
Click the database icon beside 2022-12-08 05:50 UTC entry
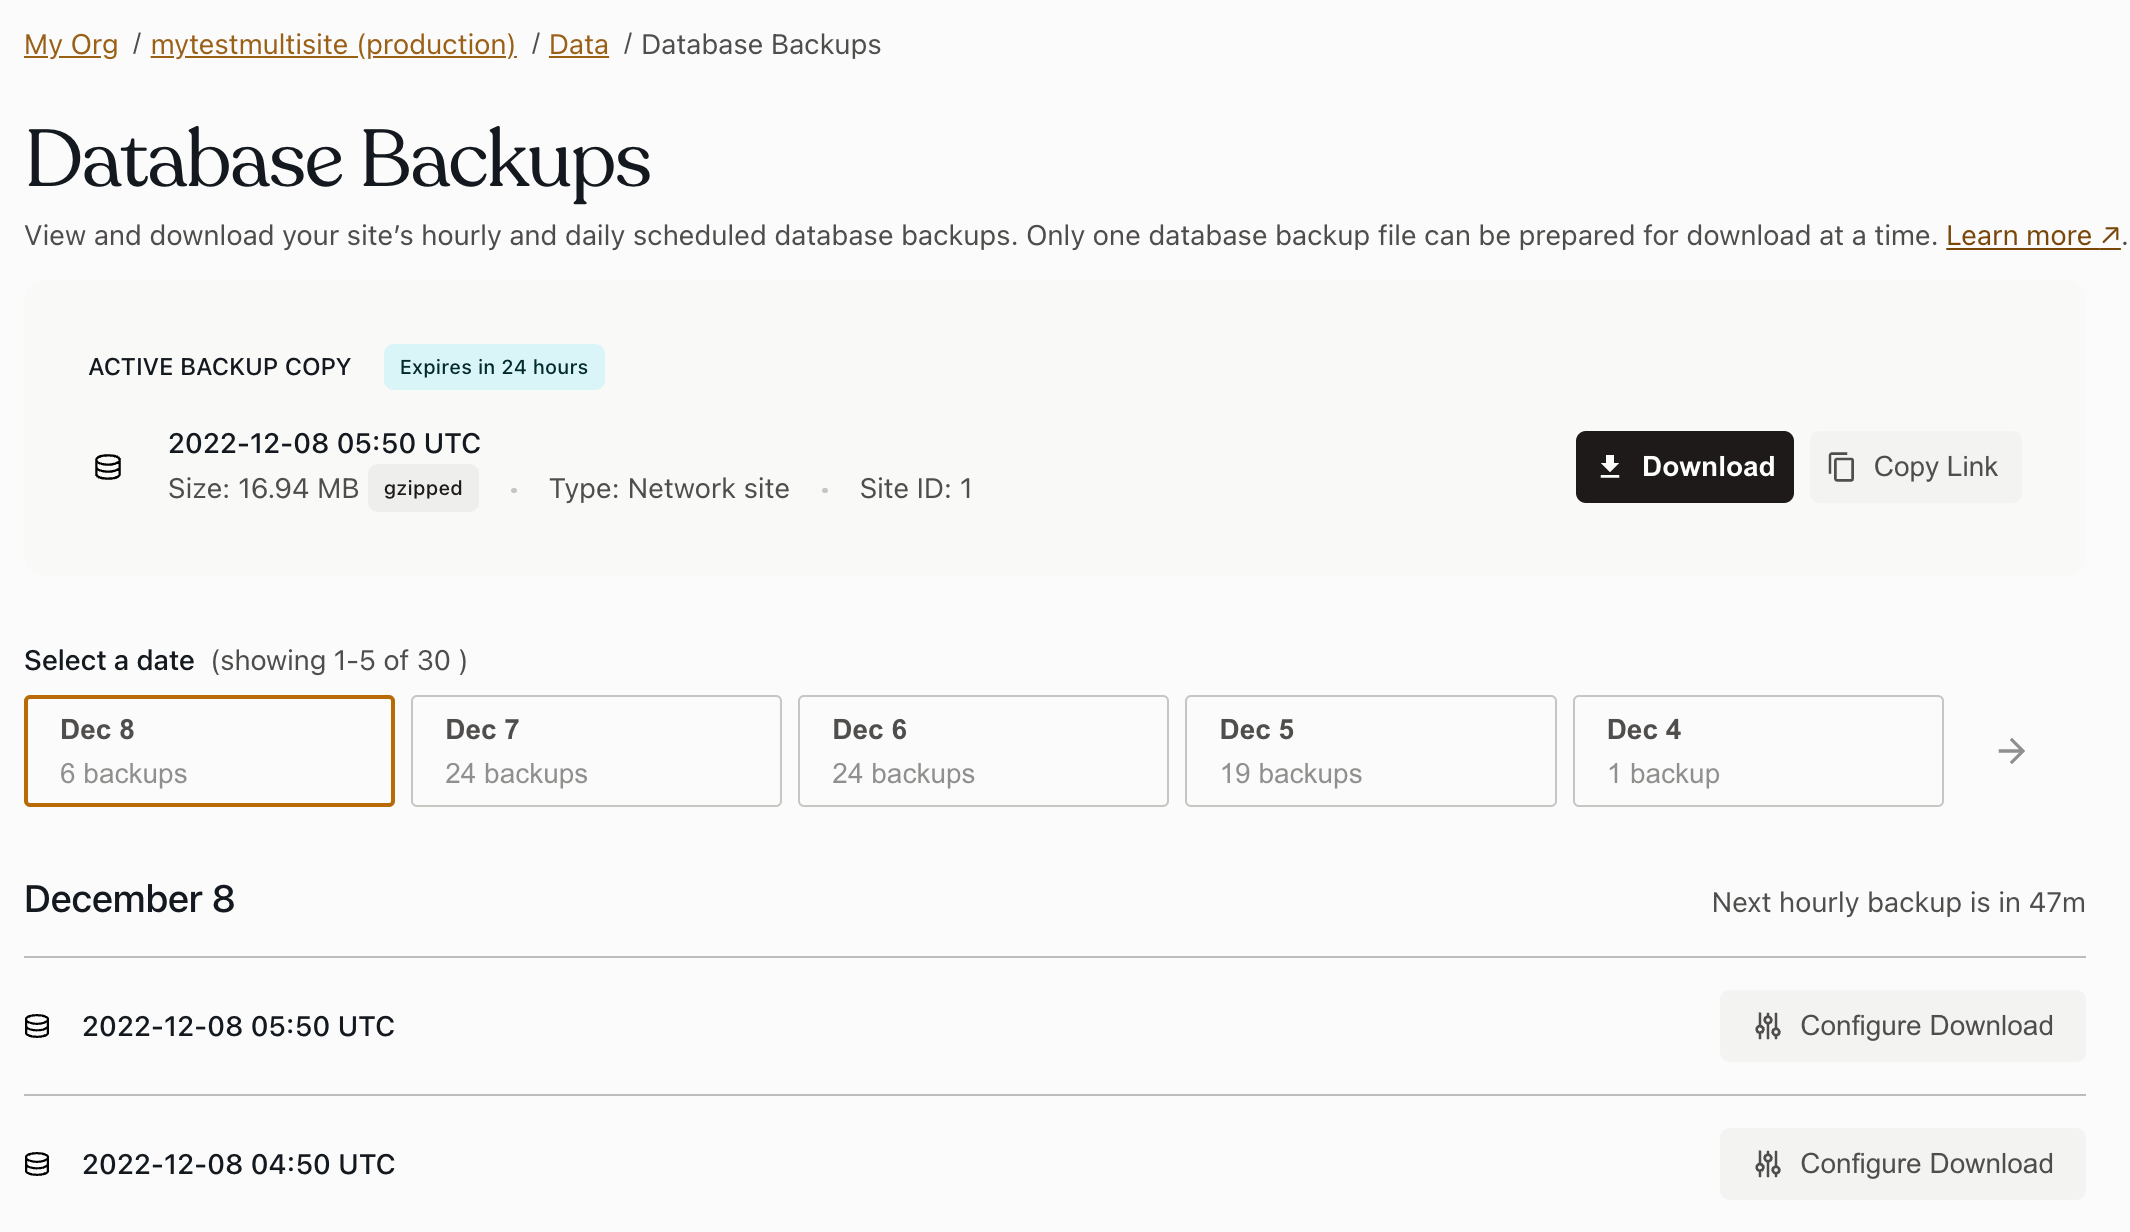pos(36,1025)
